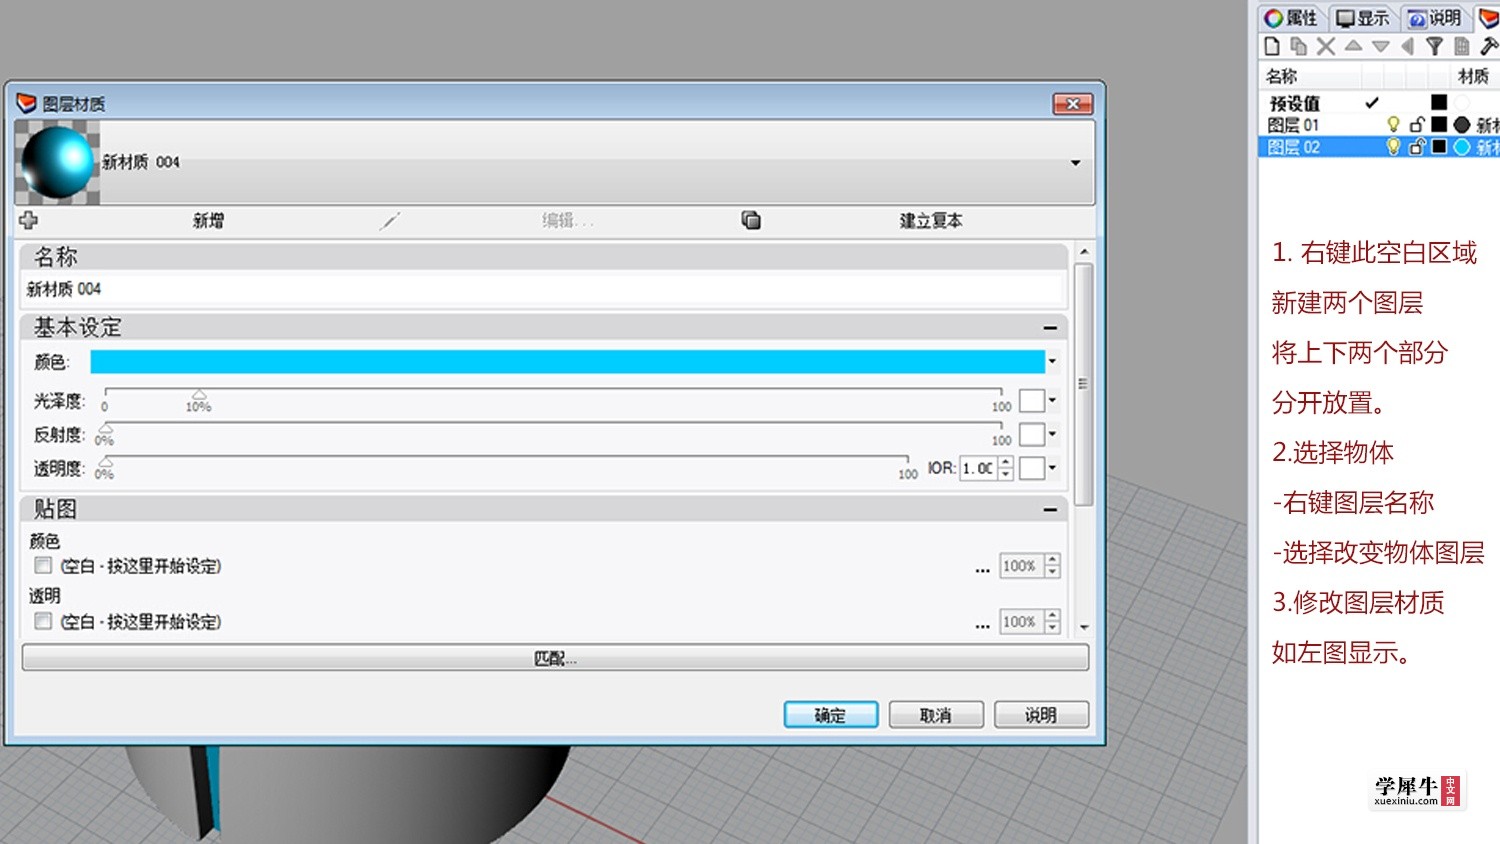Click the delete layer X icon

point(1326,46)
